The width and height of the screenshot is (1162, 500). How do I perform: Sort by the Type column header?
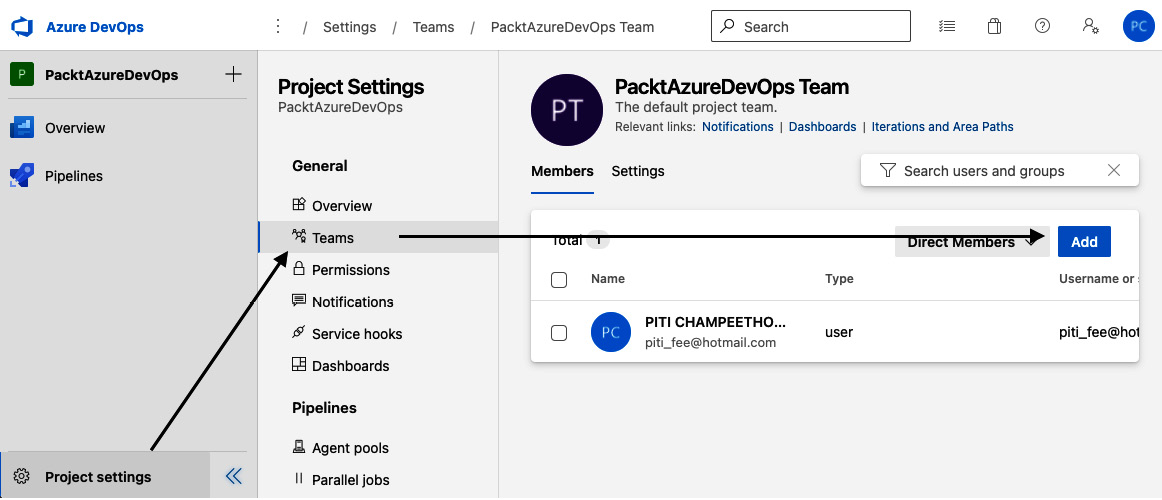[x=839, y=279]
